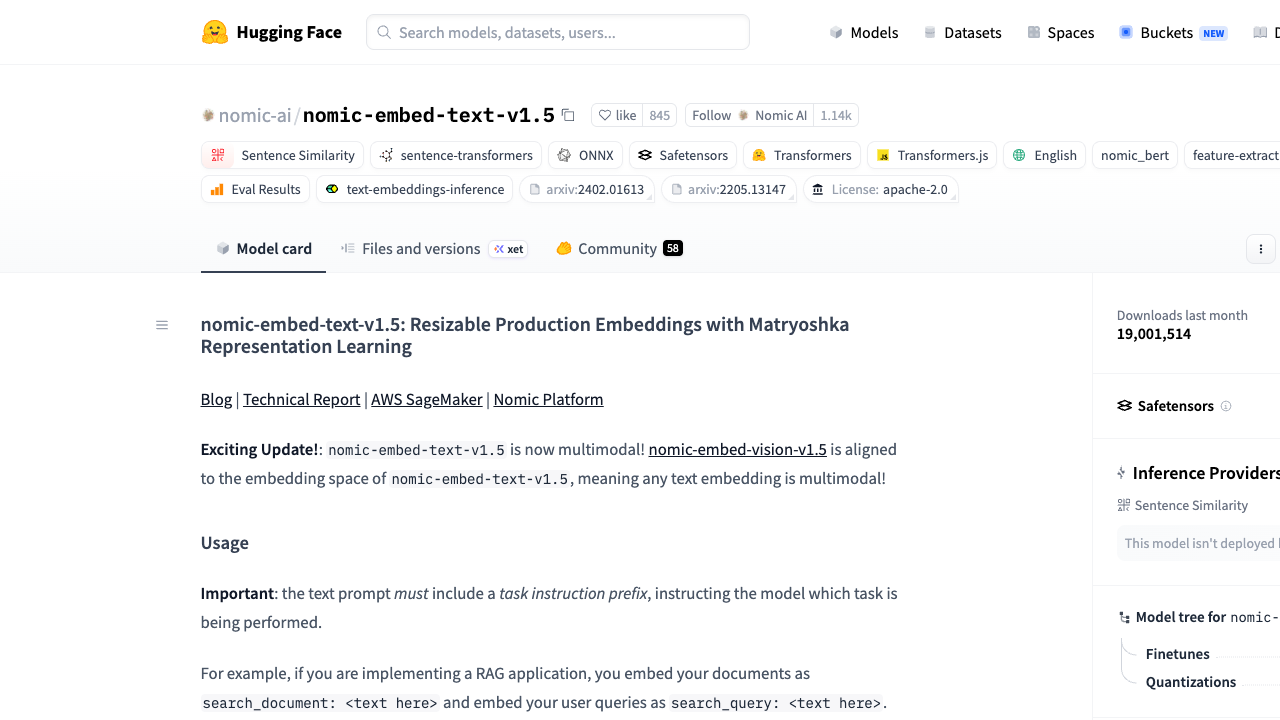Open Spaces in the top navigation
1280x720 pixels.
pos(1060,32)
